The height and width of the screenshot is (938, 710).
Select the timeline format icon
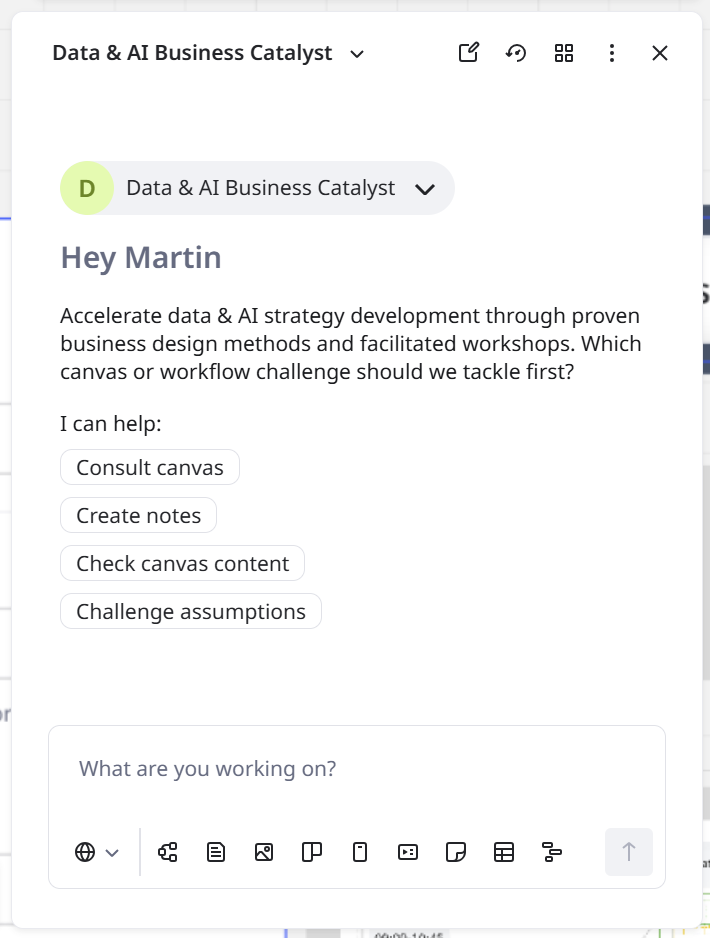pyautogui.click(x=552, y=852)
